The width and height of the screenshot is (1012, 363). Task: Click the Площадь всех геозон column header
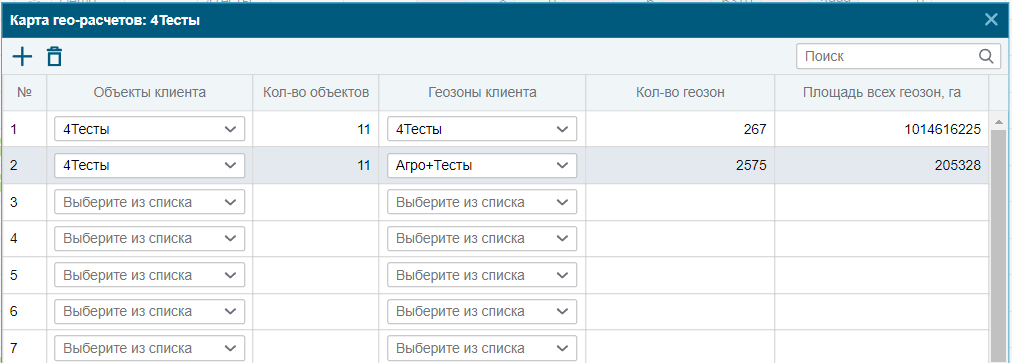pyautogui.click(x=882, y=92)
